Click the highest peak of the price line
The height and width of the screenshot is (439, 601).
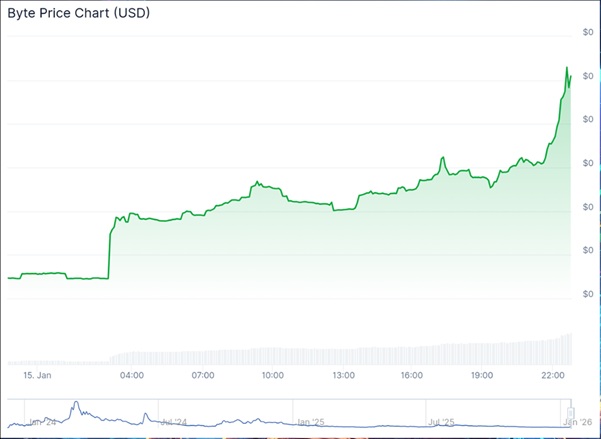point(567,68)
